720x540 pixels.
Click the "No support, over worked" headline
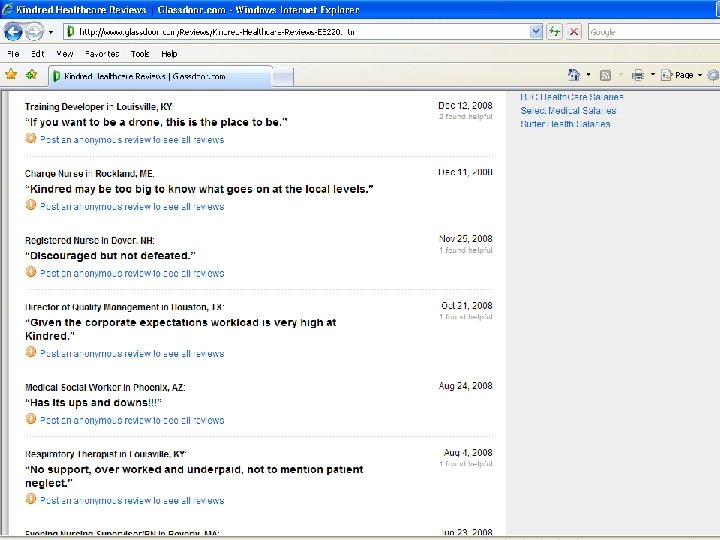coord(194,476)
